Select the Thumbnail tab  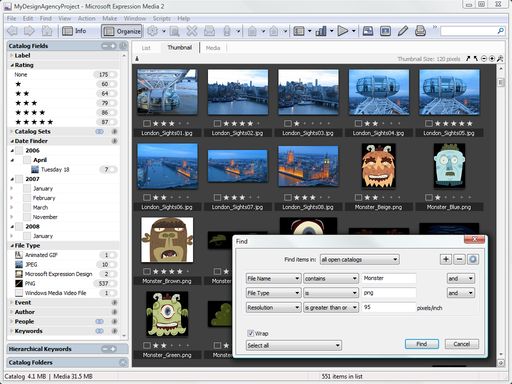click(180, 48)
